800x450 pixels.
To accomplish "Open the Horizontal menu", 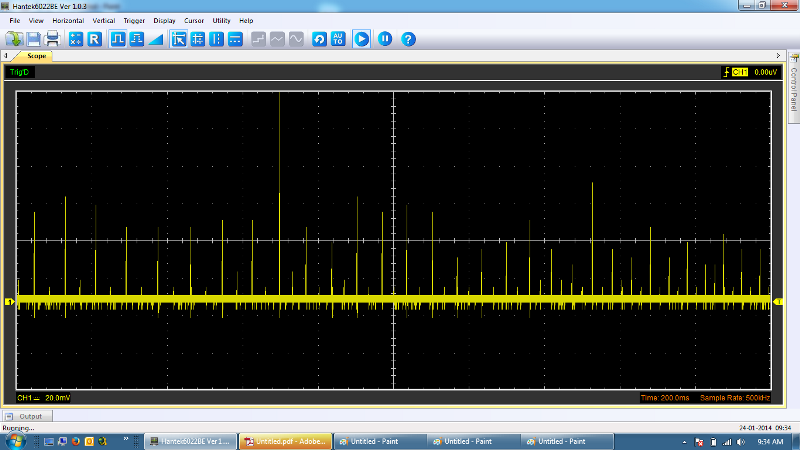I will [x=68, y=20].
